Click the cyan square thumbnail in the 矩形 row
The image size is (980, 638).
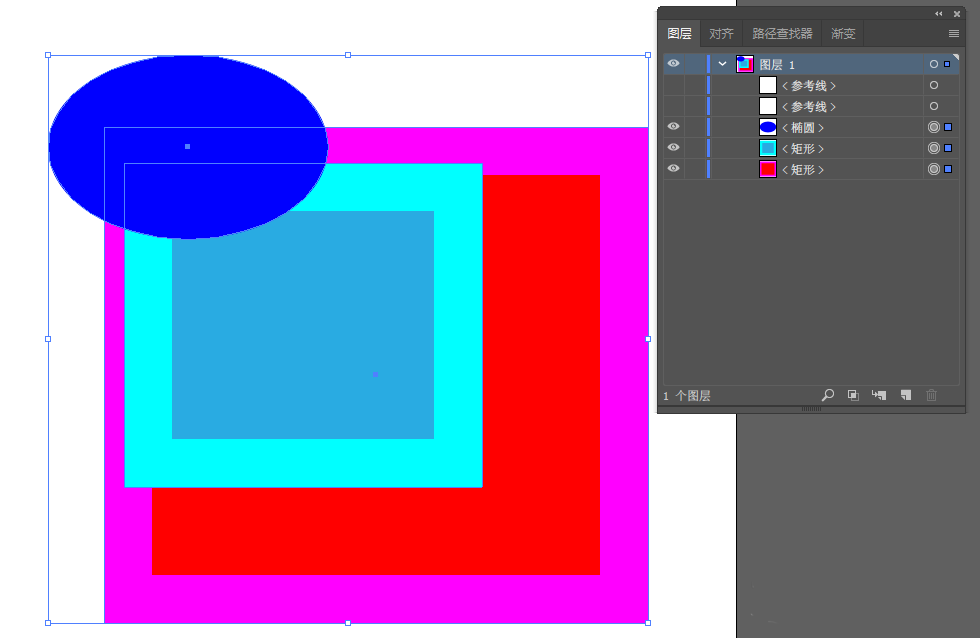(768, 148)
